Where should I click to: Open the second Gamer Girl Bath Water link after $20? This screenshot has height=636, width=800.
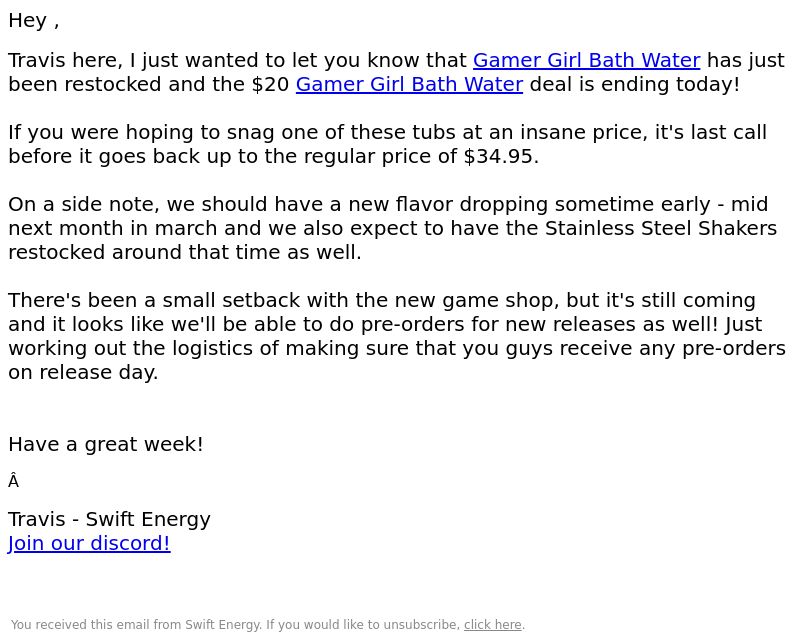pos(409,85)
